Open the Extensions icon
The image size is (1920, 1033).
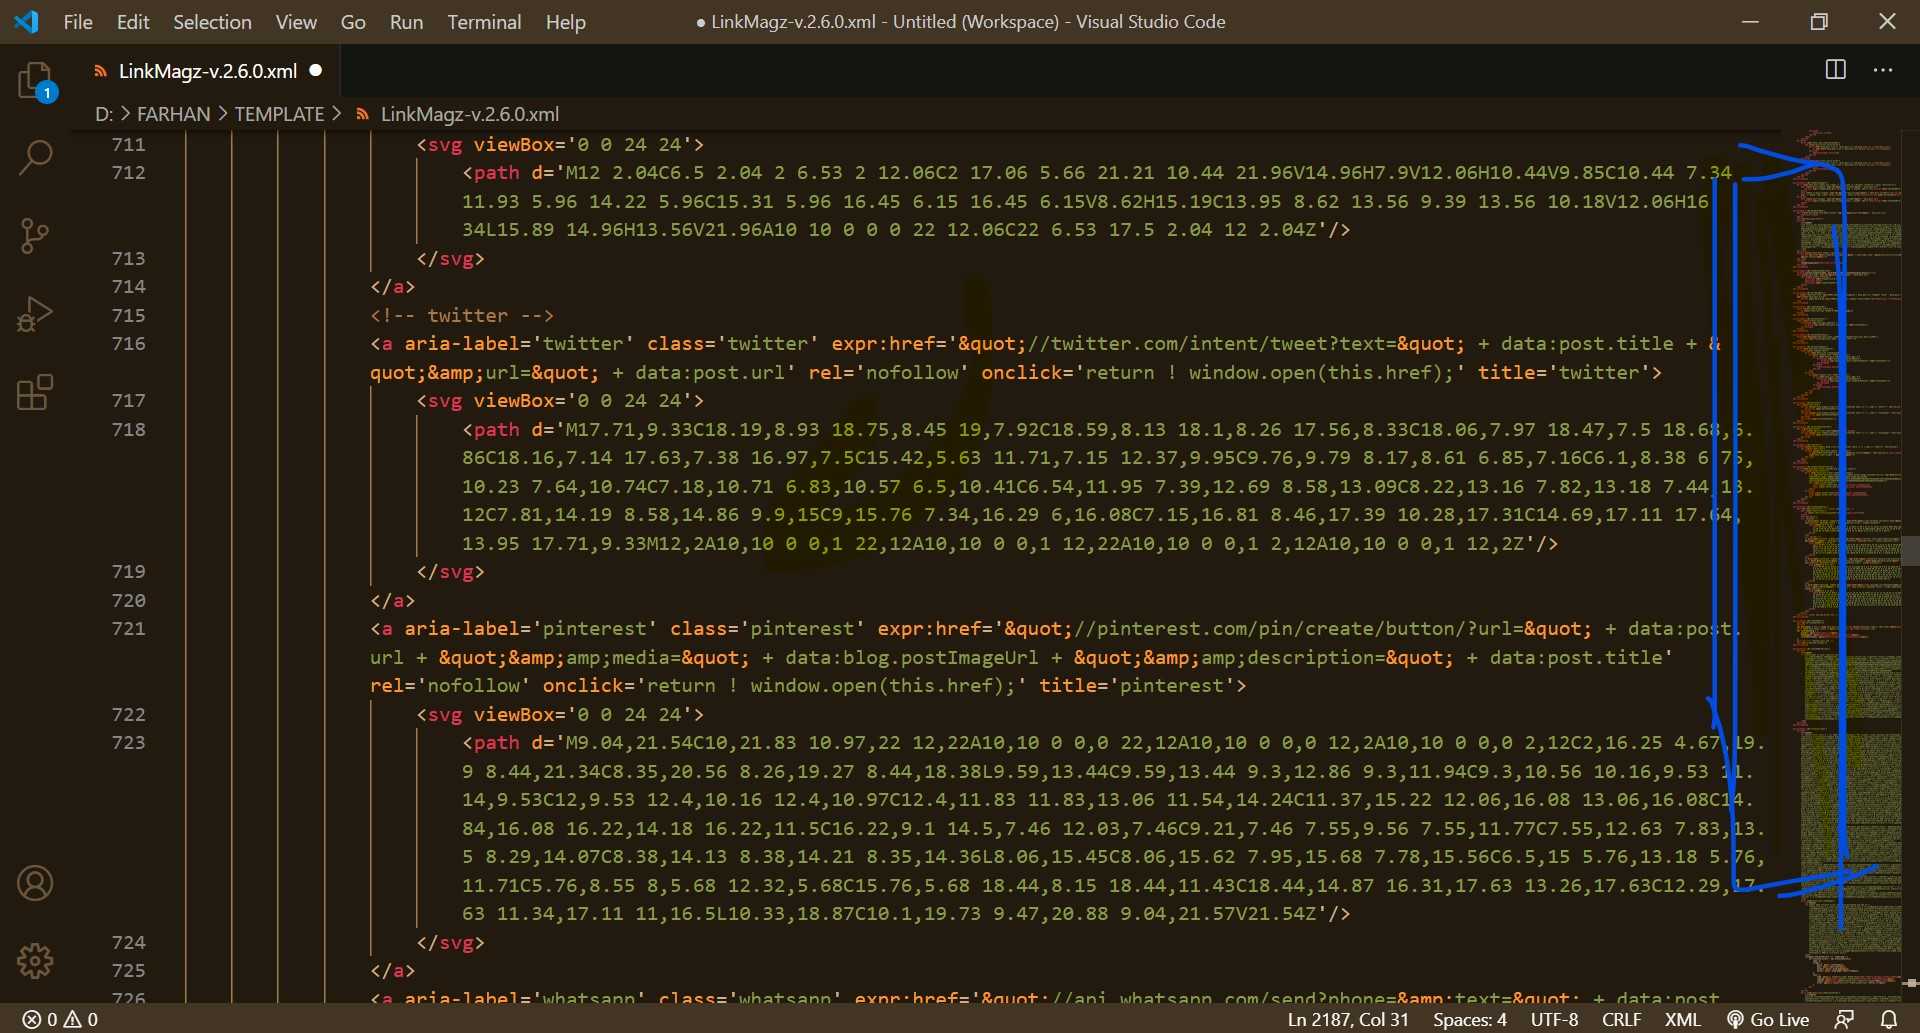pos(36,392)
